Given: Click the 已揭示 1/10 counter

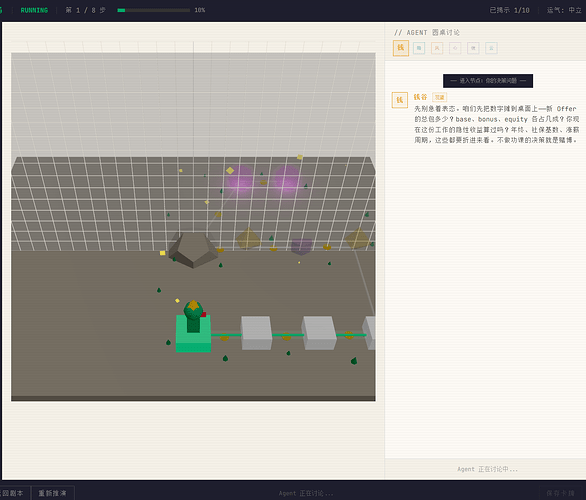Looking at the screenshot, I should pyautogui.click(x=509, y=10).
